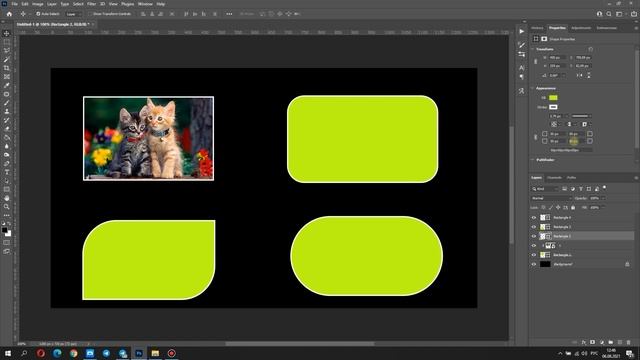
Task: Hide the Rectangle 4 layer
Action: point(534,218)
